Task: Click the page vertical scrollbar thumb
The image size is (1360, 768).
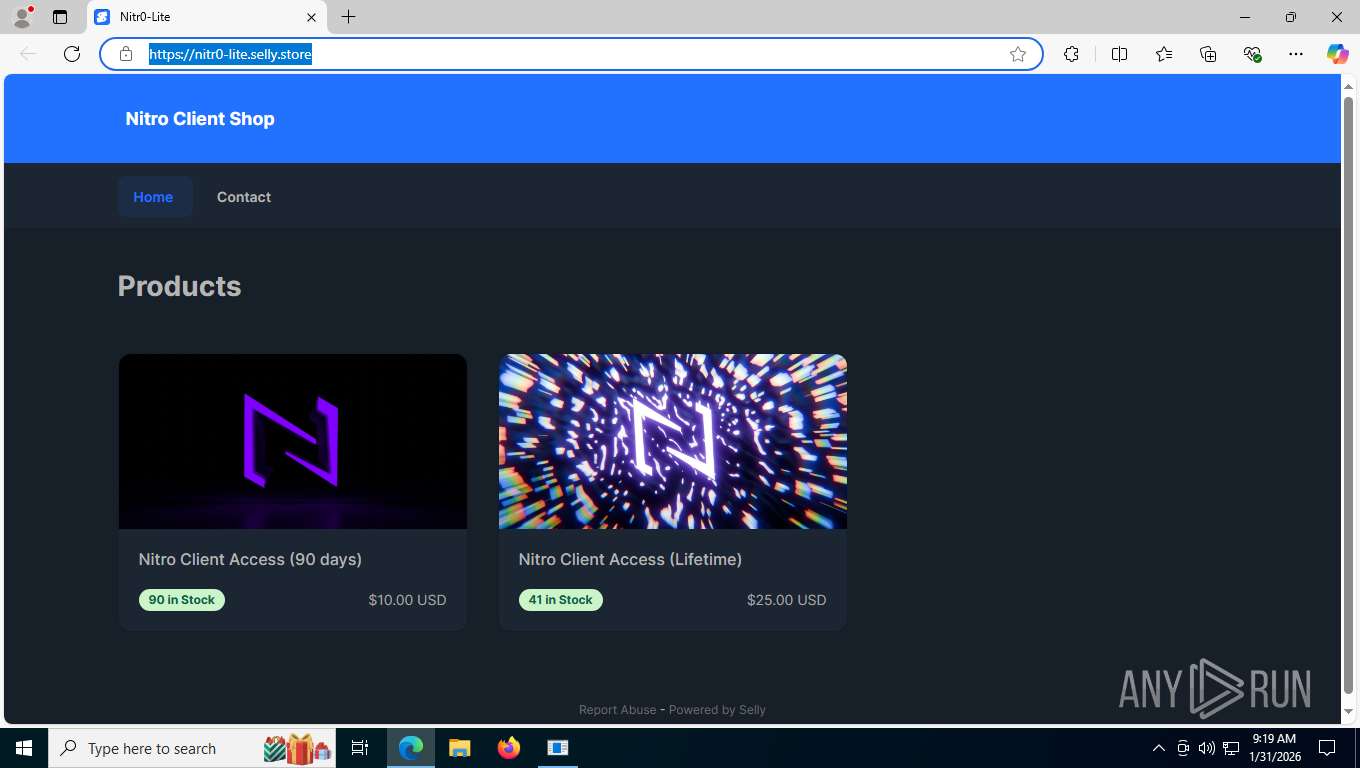Action: tap(1348, 395)
